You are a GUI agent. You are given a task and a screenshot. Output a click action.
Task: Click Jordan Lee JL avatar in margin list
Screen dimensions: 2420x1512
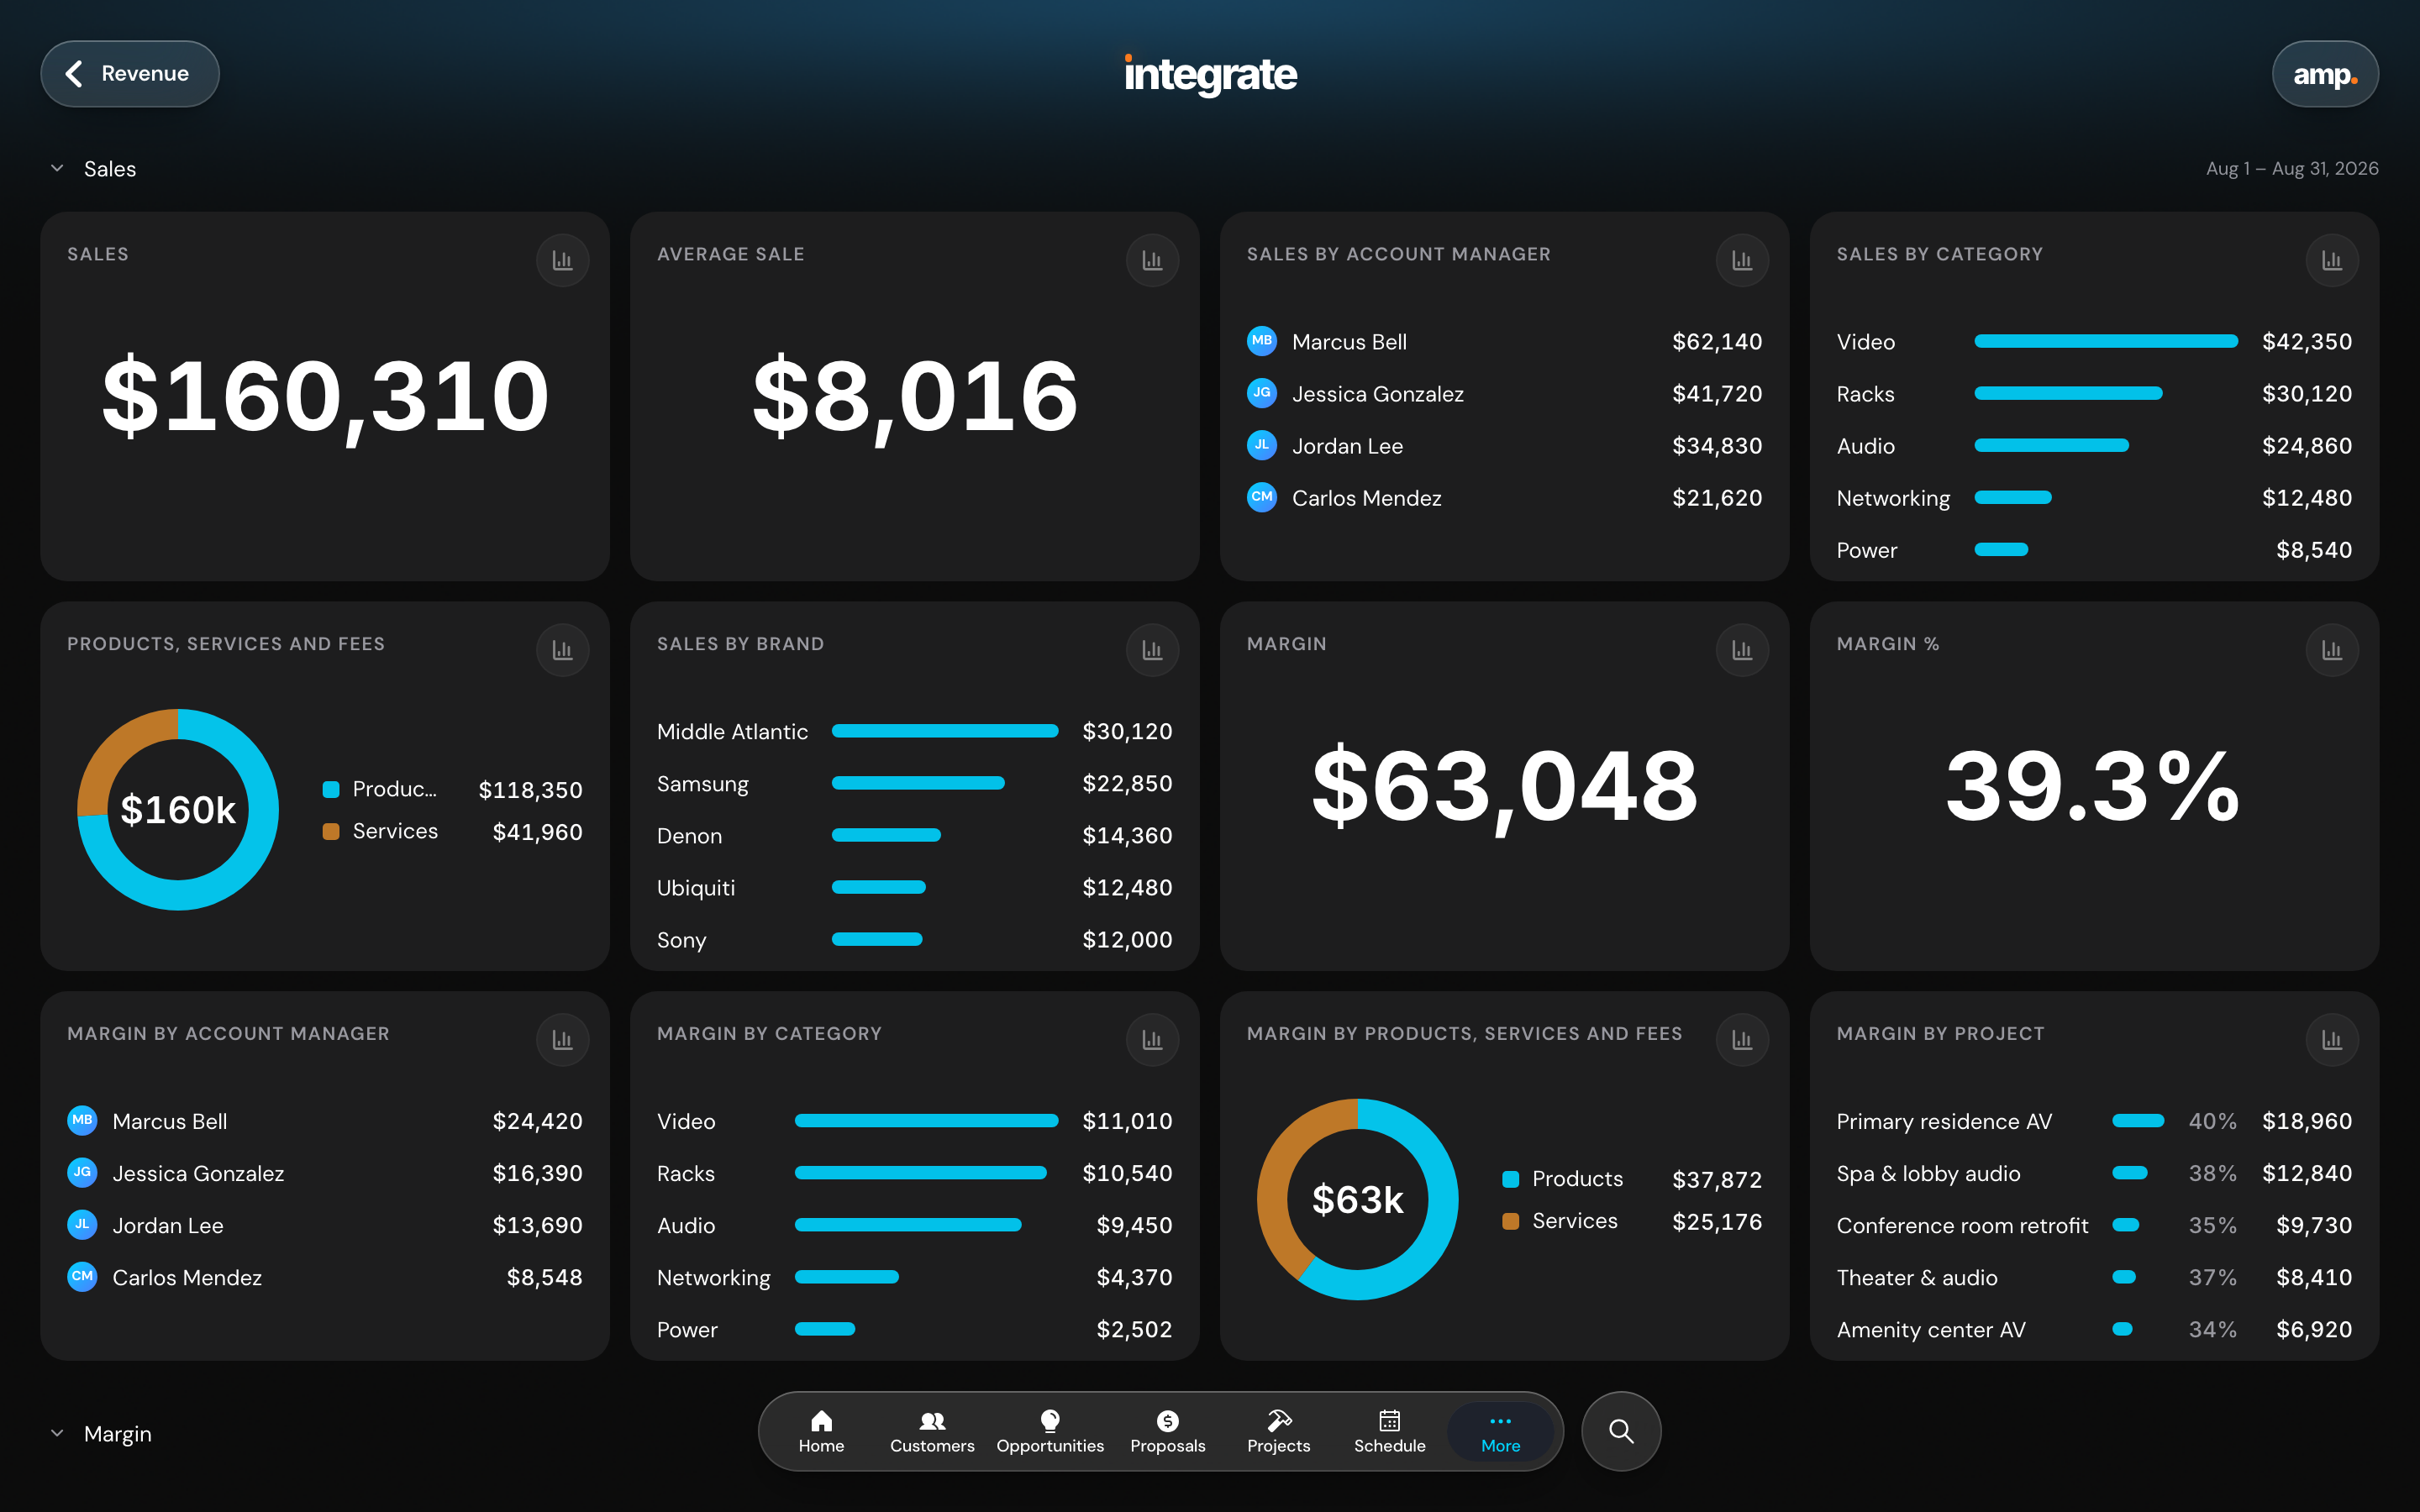coord(82,1225)
